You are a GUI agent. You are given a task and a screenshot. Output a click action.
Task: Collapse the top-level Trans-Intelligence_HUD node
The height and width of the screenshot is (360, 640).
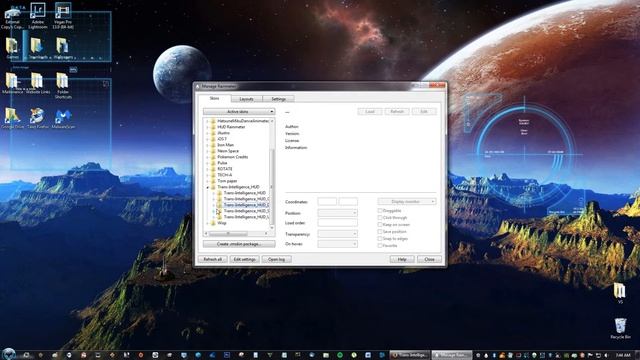[x=207, y=187]
